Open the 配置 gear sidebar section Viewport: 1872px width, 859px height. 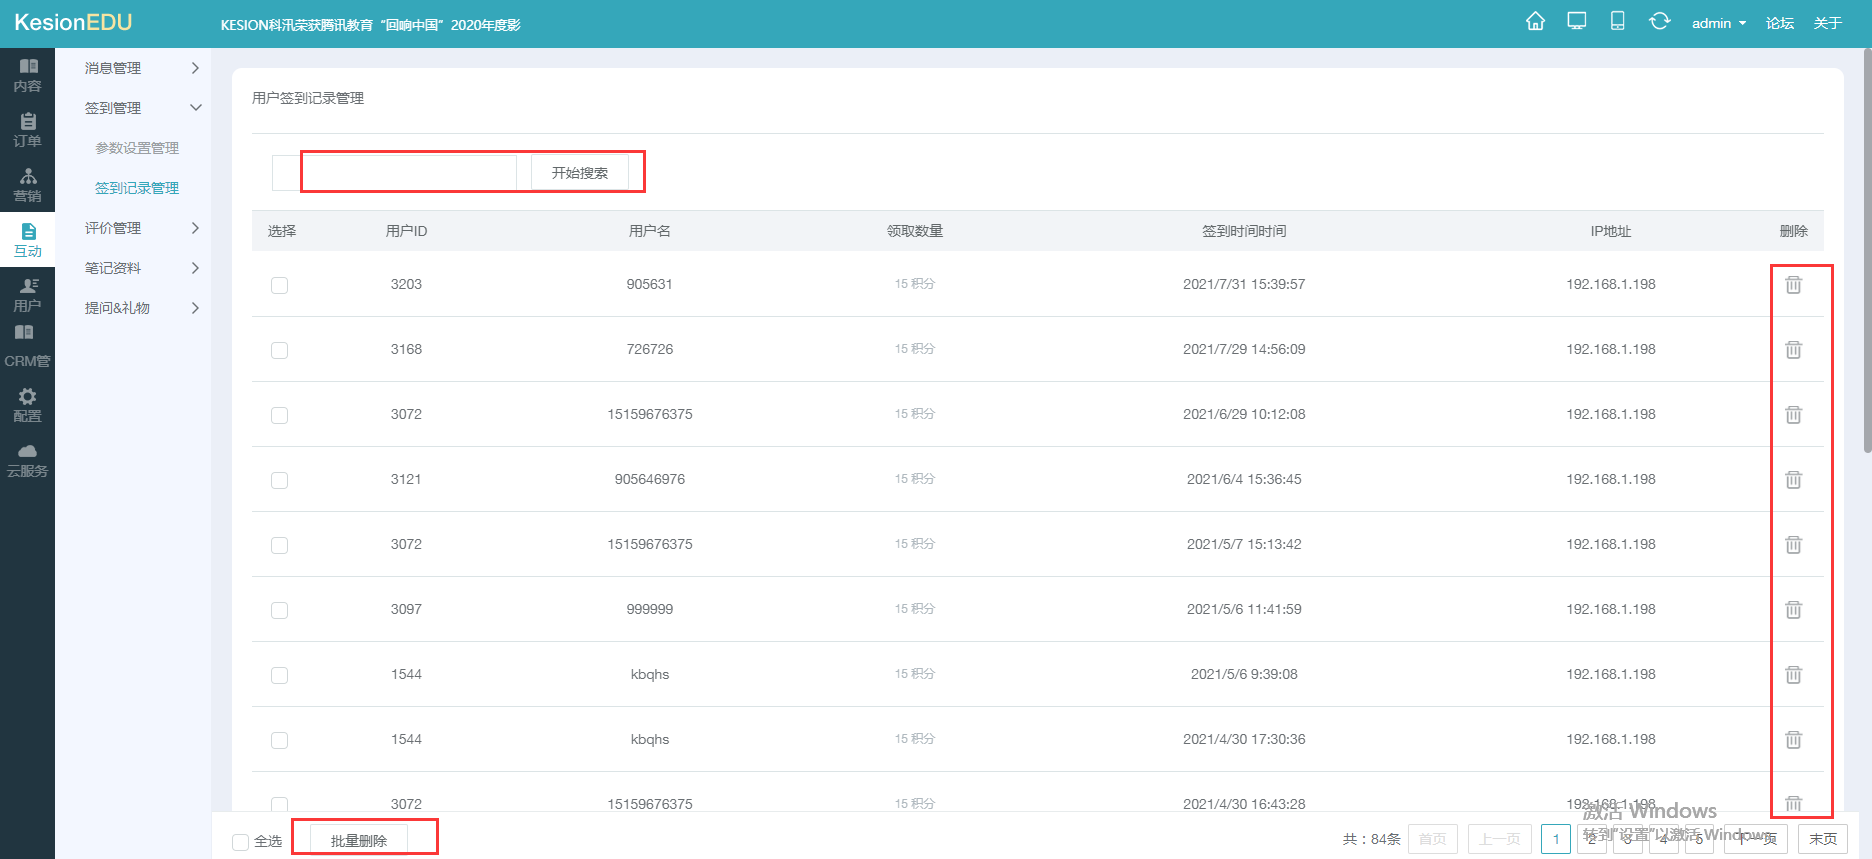click(27, 405)
